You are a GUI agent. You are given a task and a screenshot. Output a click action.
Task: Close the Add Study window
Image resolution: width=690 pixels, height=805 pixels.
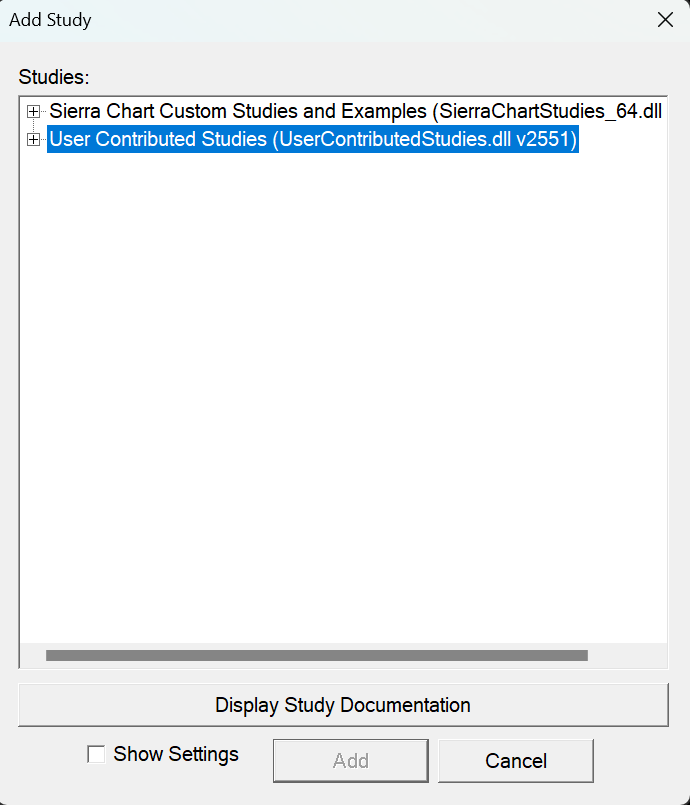665,19
